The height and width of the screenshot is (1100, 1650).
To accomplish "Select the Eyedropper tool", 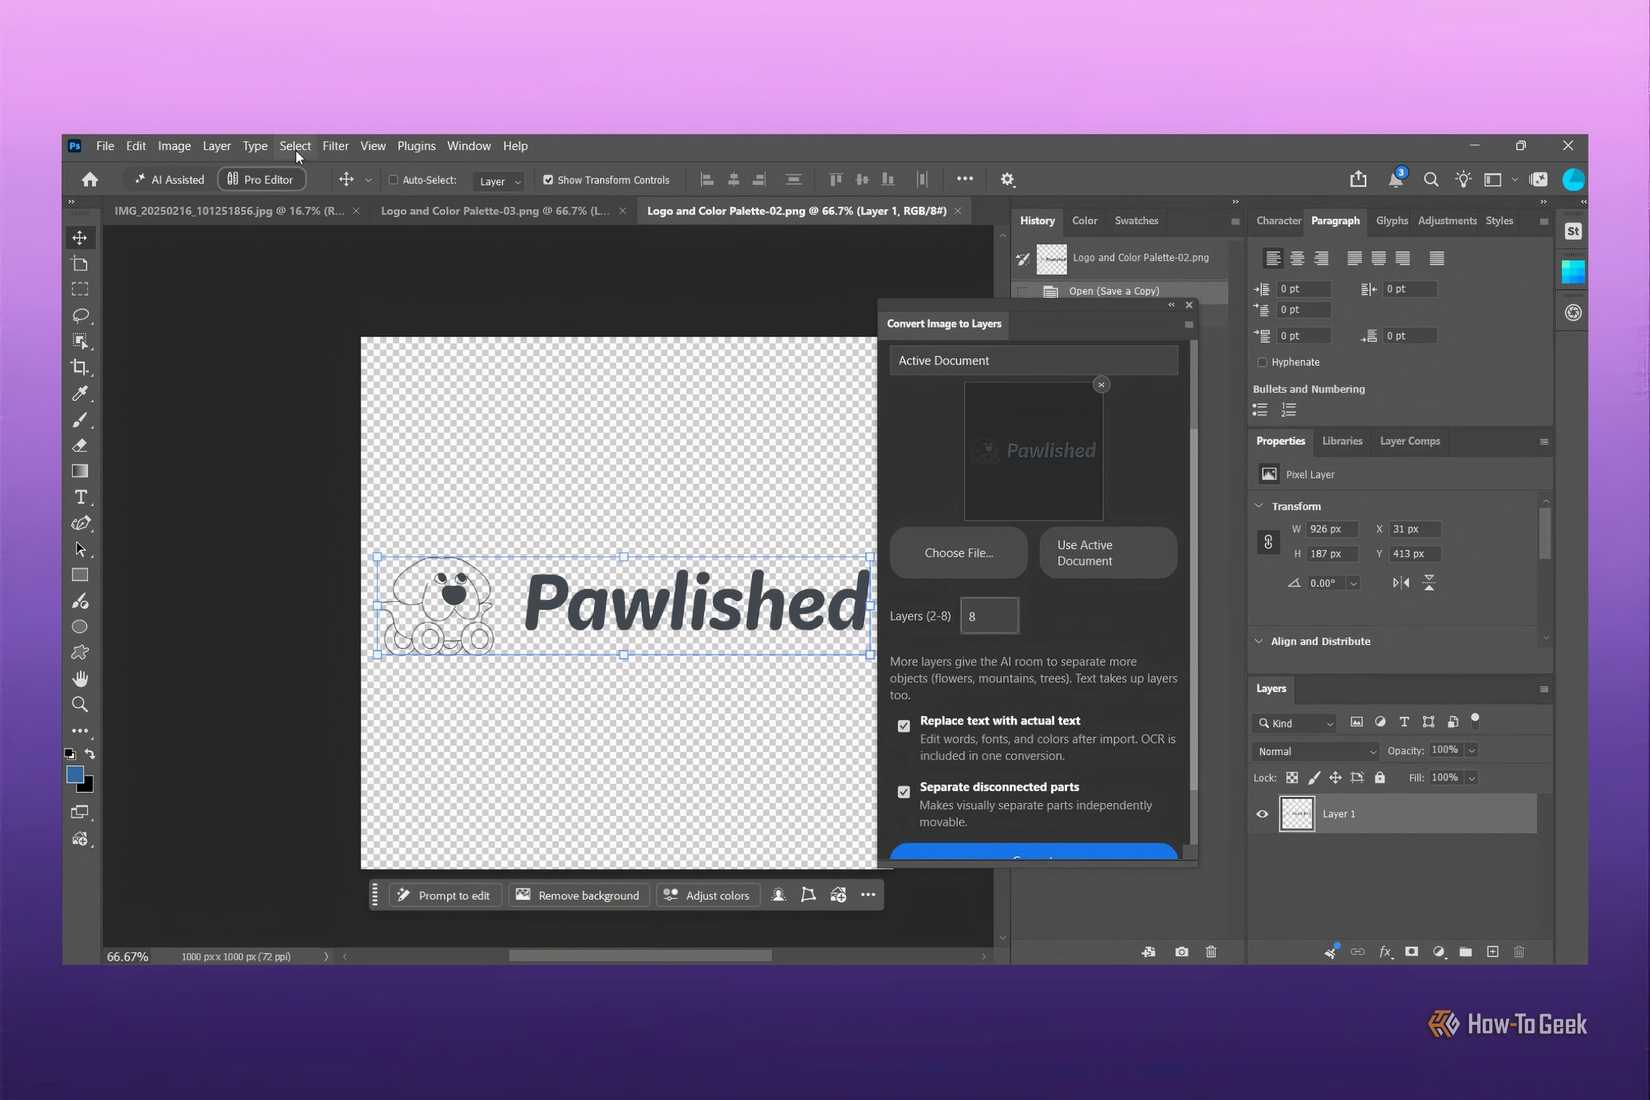I will pos(80,394).
